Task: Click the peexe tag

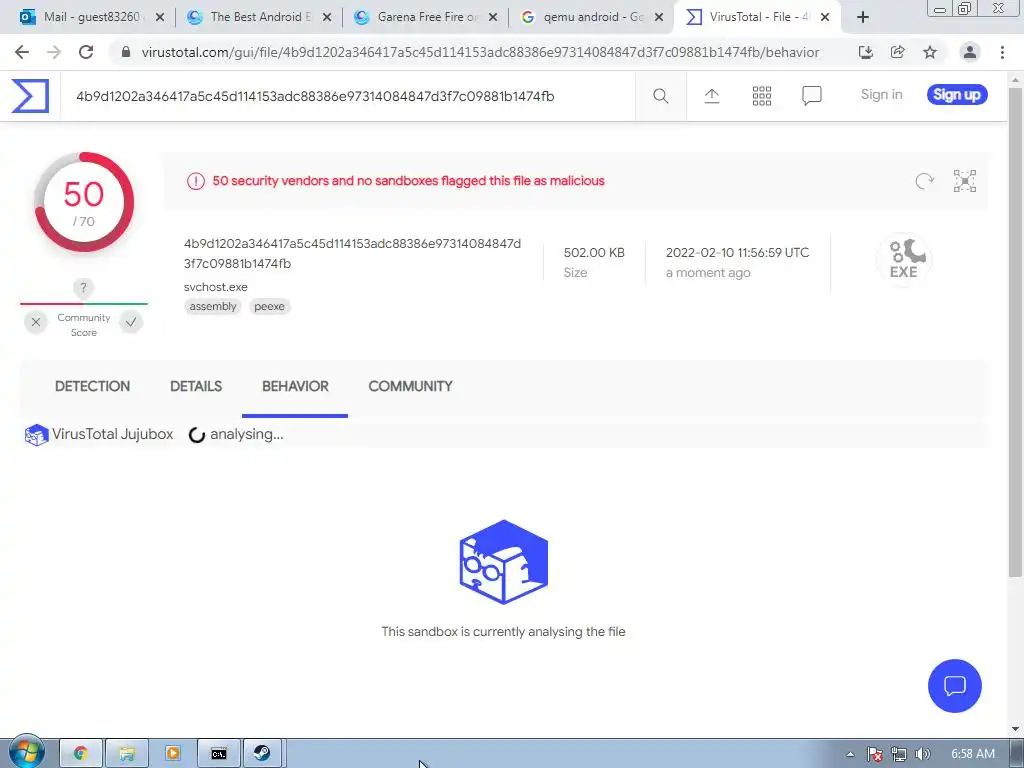Action: [269, 306]
